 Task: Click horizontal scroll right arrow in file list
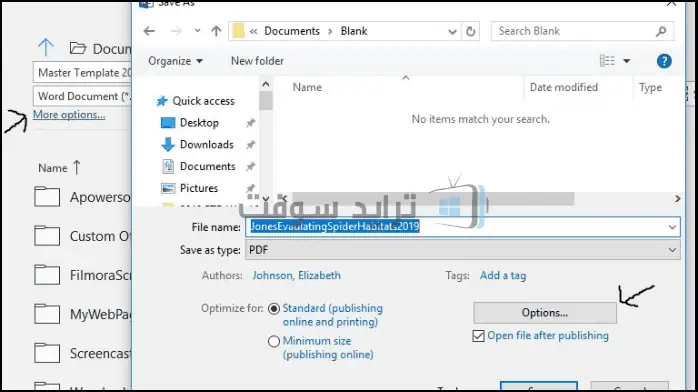[x=677, y=198]
